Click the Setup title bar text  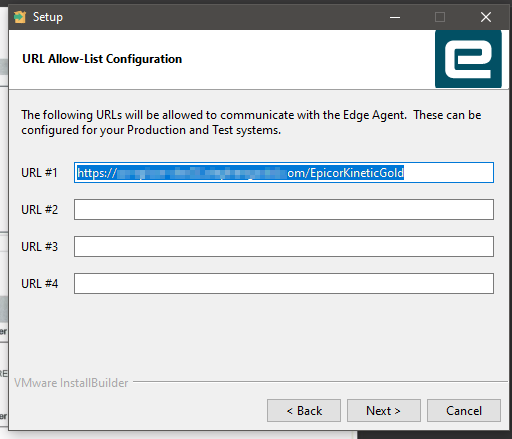48,17
